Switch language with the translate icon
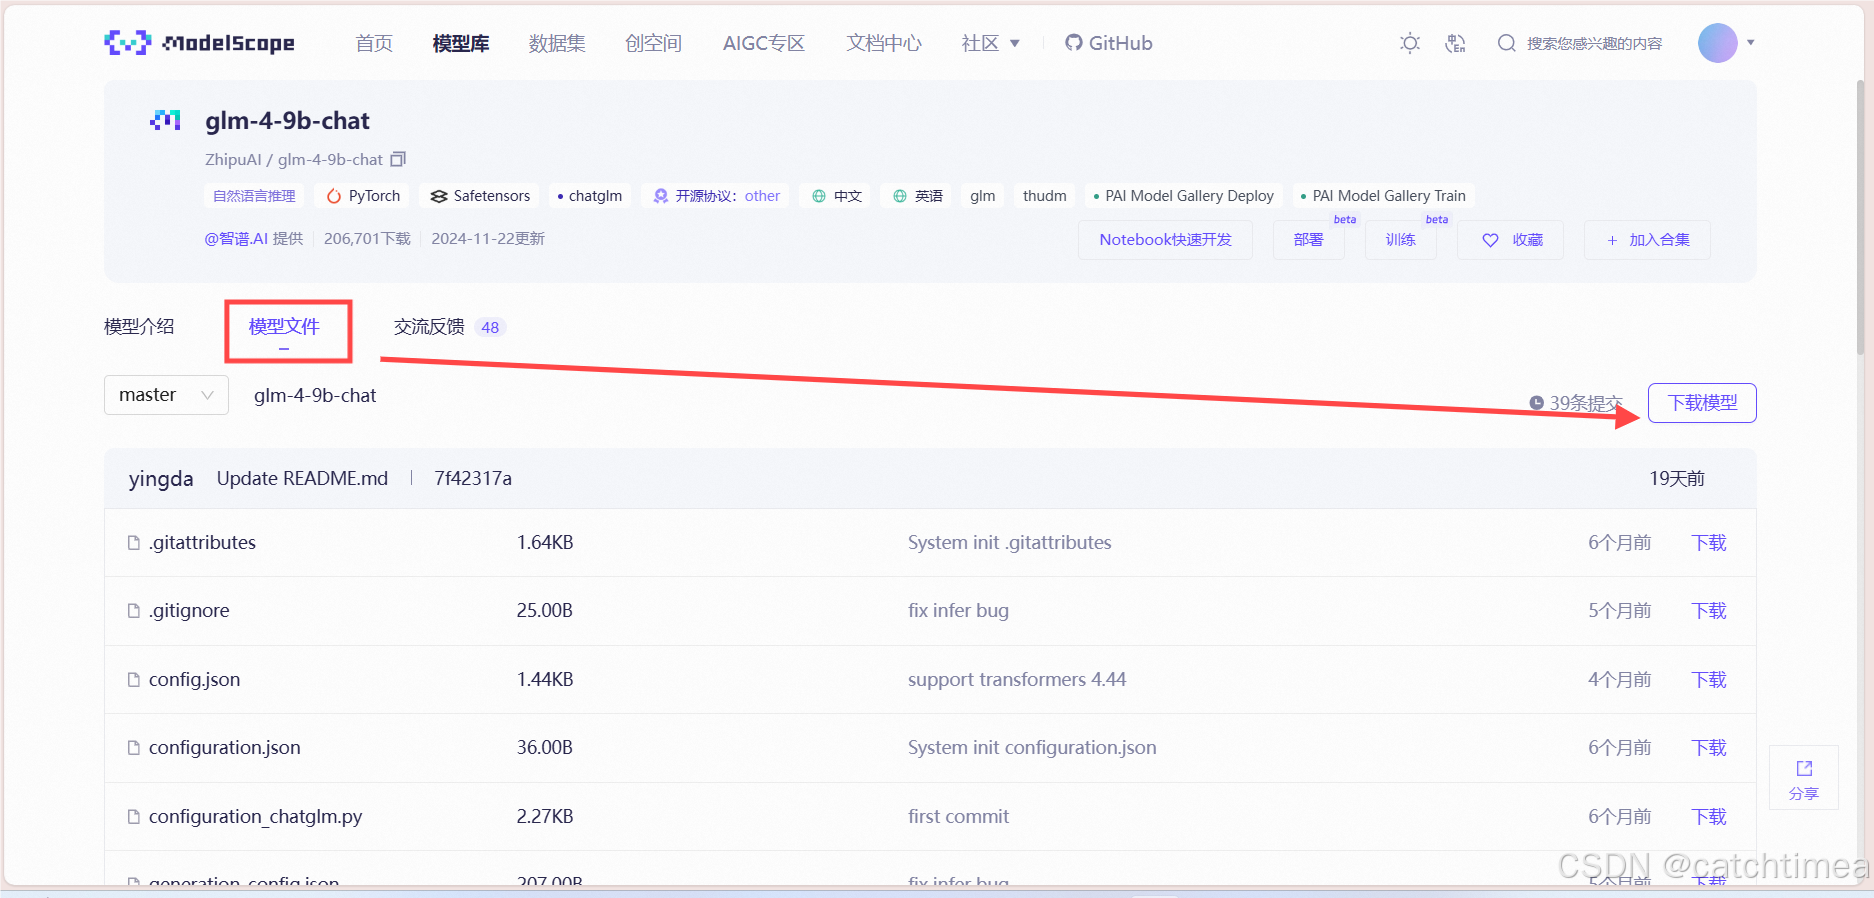The height and width of the screenshot is (898, 1874). pos(1456,43)
